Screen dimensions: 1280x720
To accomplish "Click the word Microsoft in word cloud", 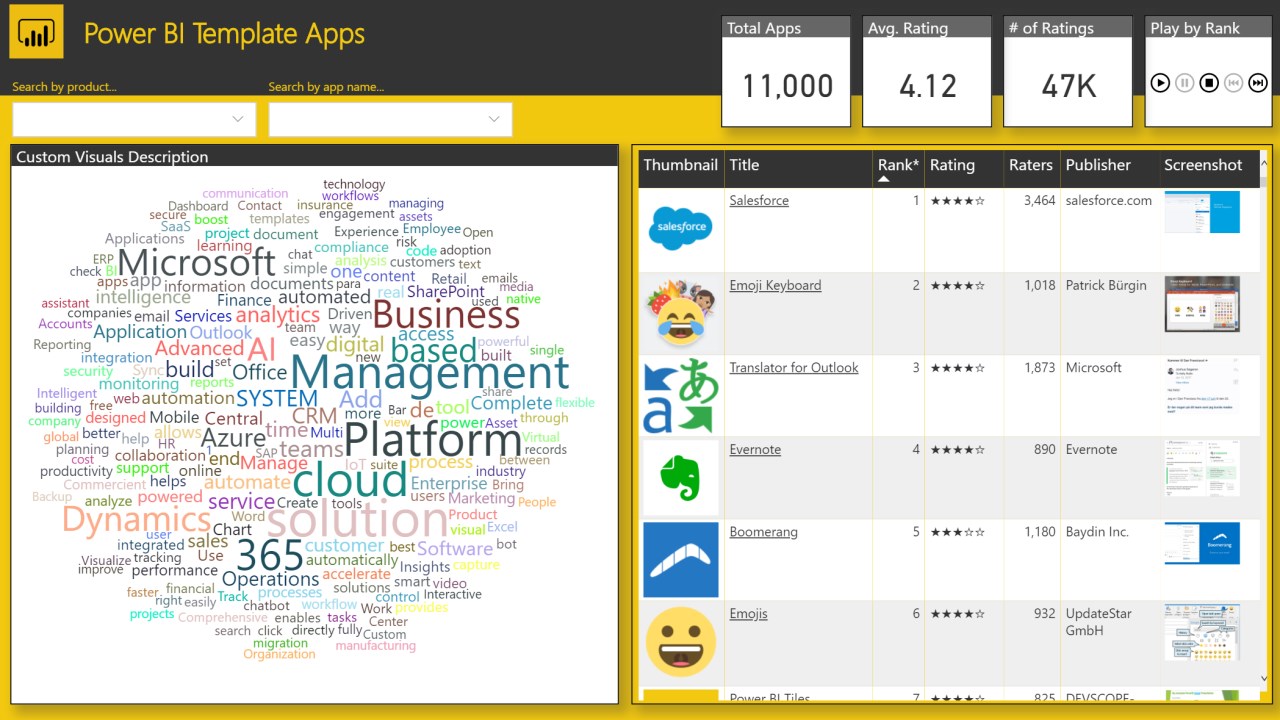I will (196, 262).
